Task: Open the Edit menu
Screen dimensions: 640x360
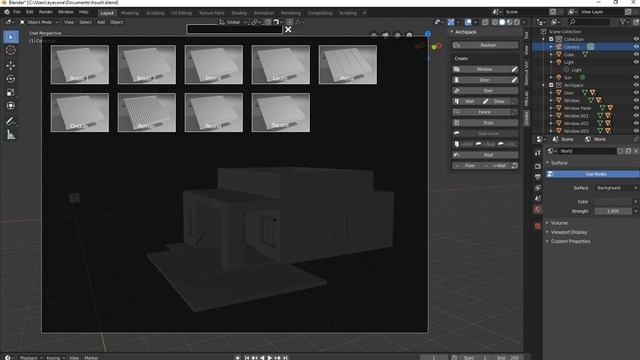Action: [x=29, y=12]
